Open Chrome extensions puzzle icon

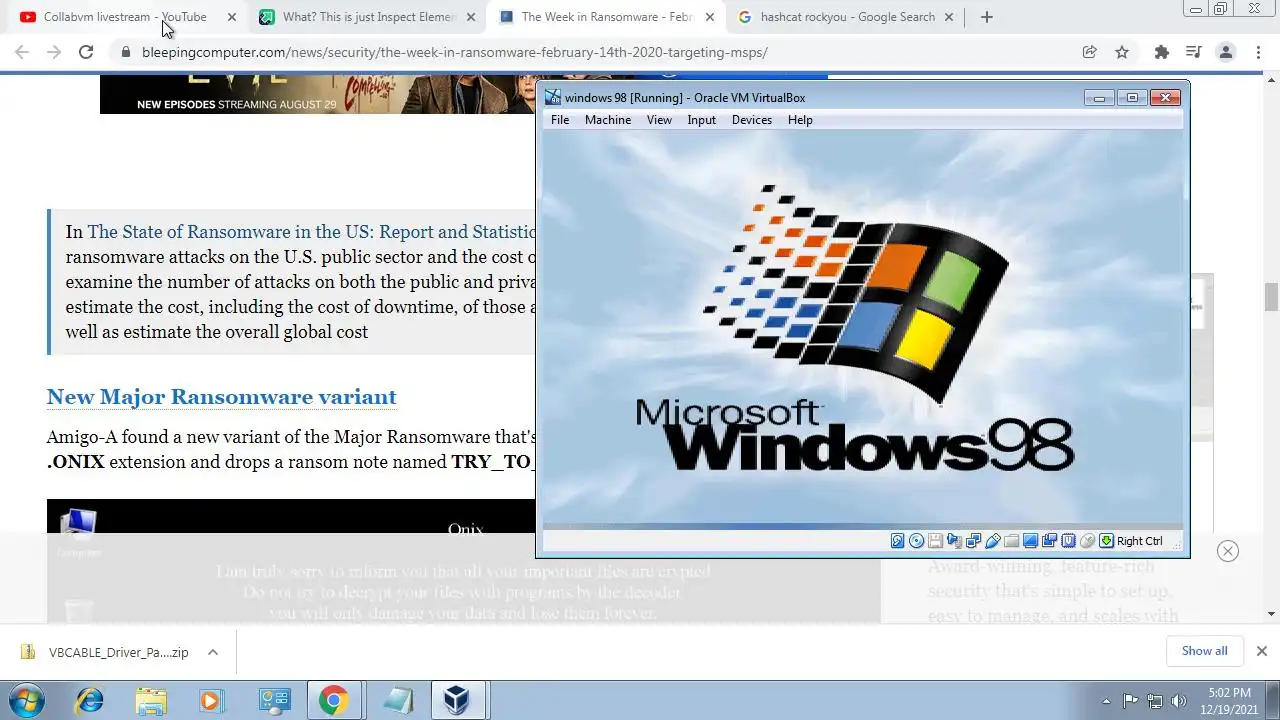pos(1161,52)
